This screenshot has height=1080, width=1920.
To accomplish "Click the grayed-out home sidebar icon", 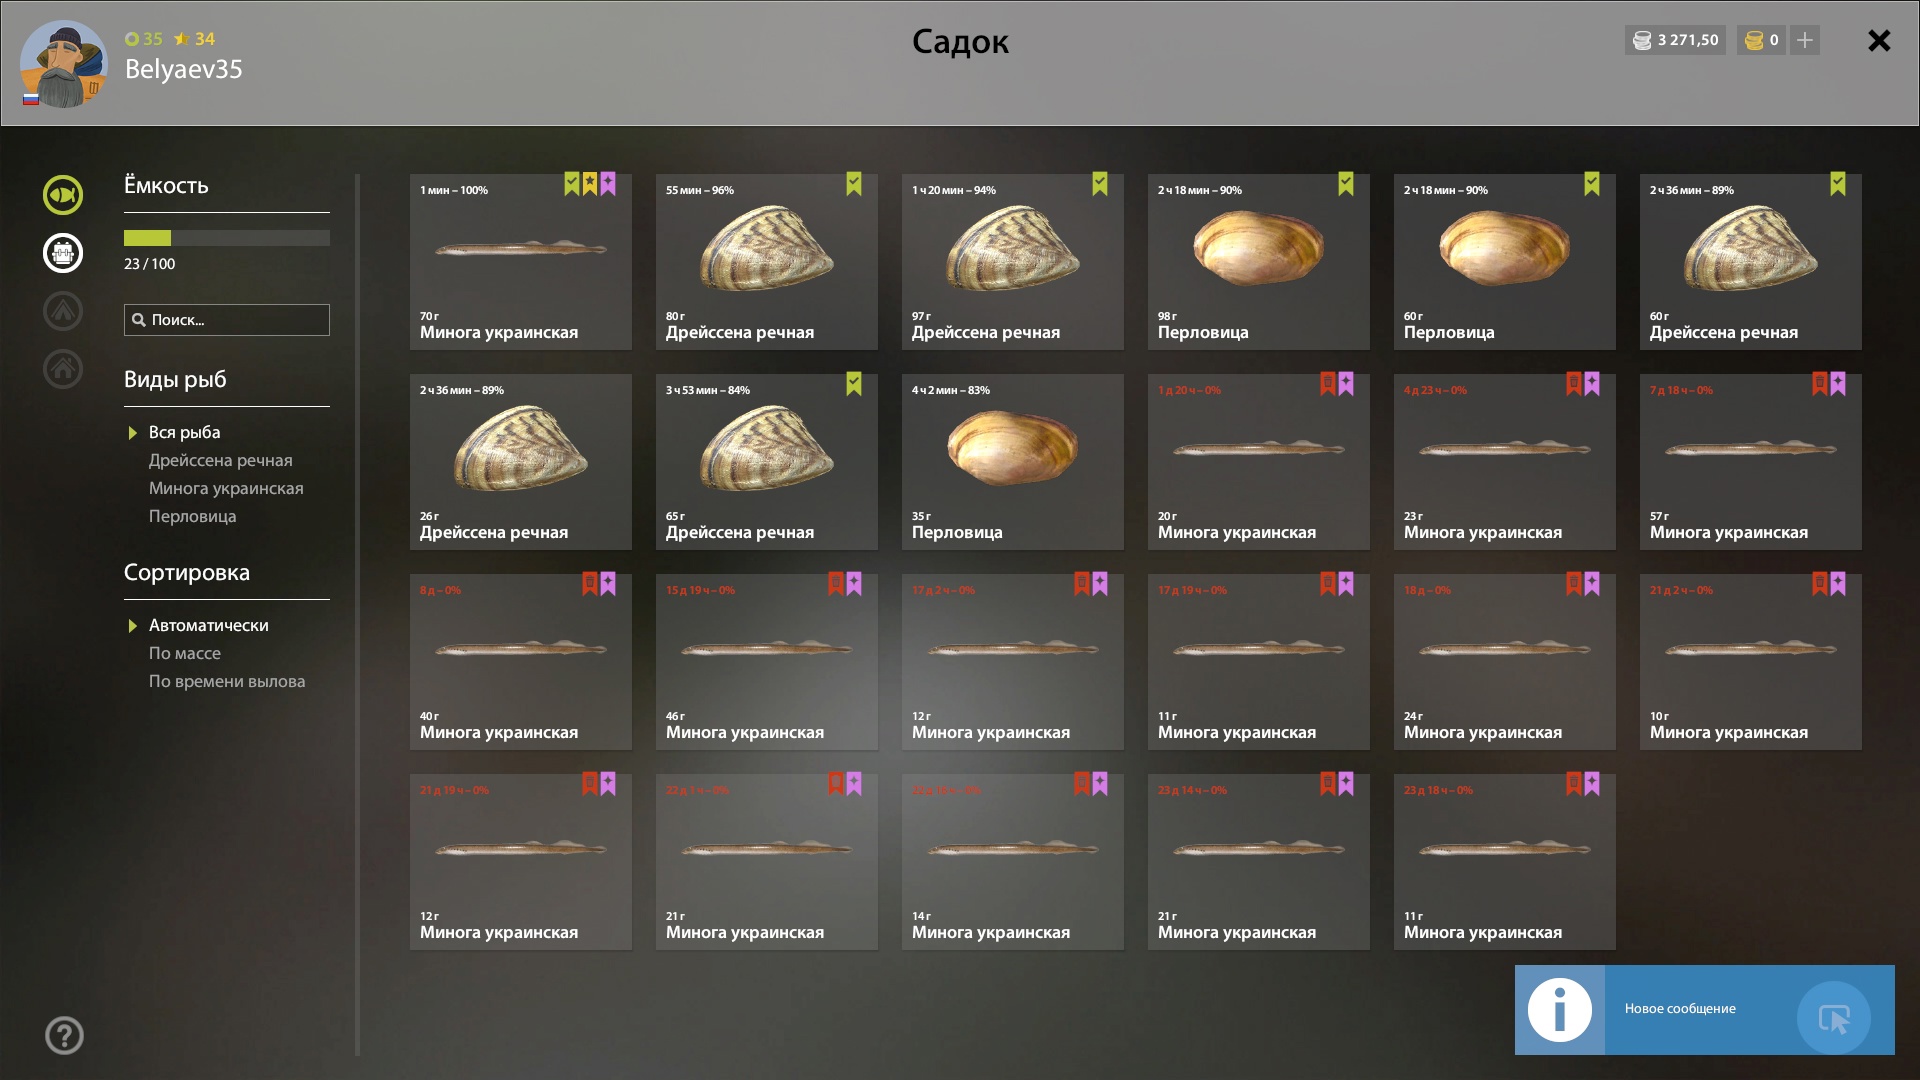I will point(62,369).
